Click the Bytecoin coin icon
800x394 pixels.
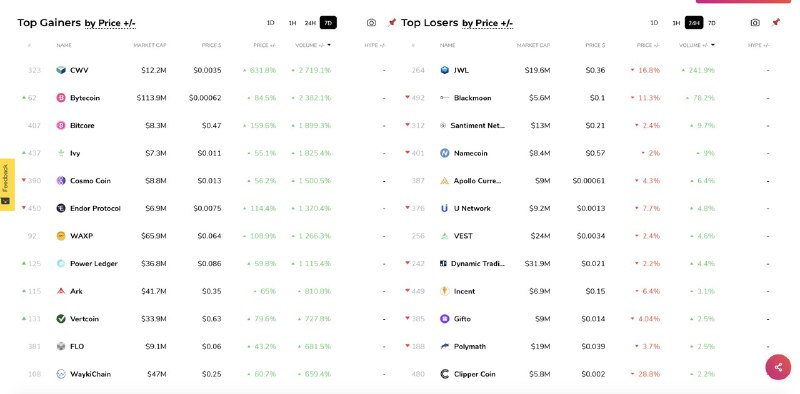[x=61, y=98]
